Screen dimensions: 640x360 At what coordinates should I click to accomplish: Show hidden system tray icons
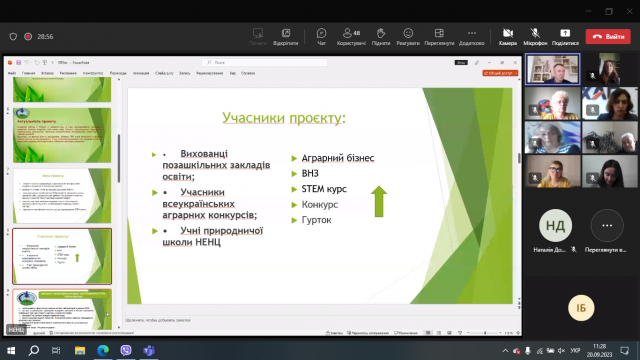click(x=505, y=351)
